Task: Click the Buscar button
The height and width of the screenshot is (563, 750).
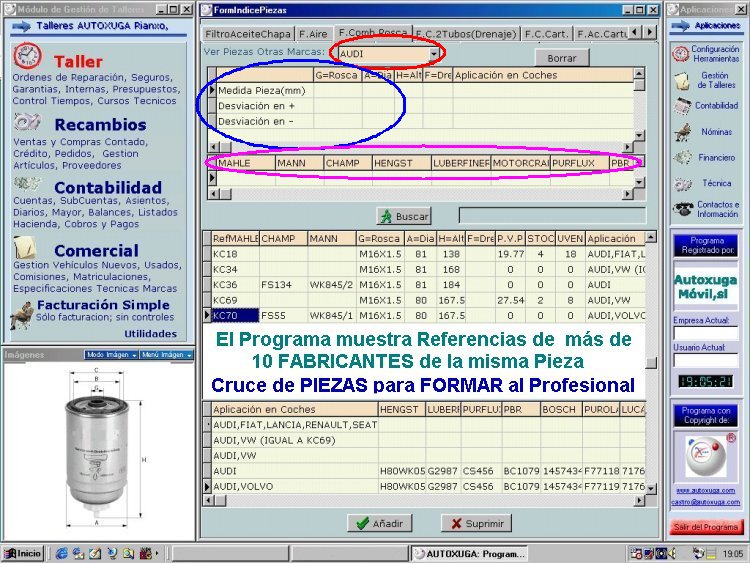Action: [404, 217]
